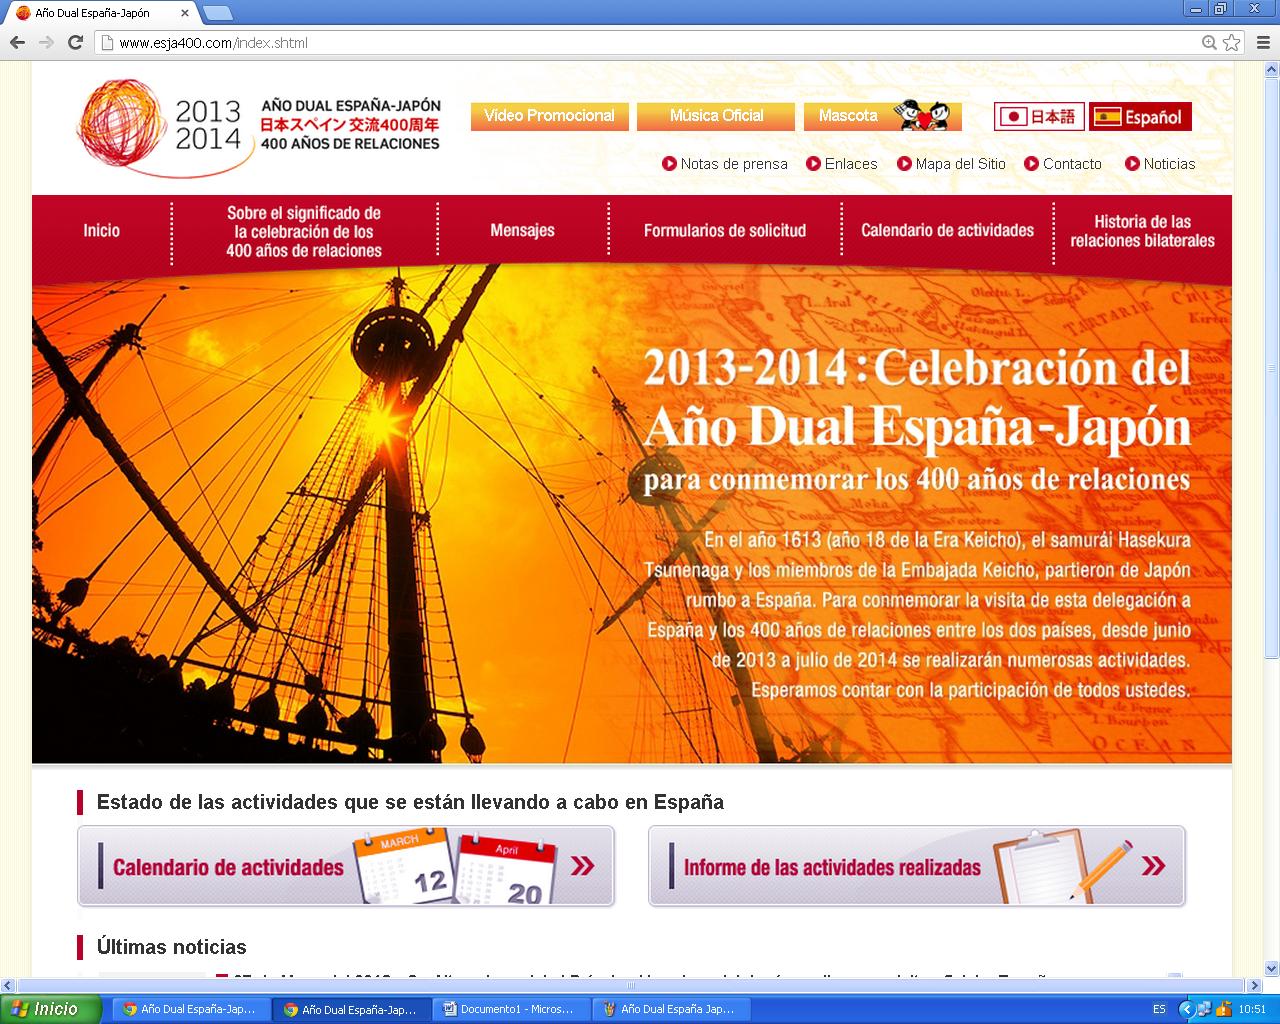Open Informe de las actividades realizadas banner
The width and height of the screenshot is (1280, 1024).
point(916,866)
